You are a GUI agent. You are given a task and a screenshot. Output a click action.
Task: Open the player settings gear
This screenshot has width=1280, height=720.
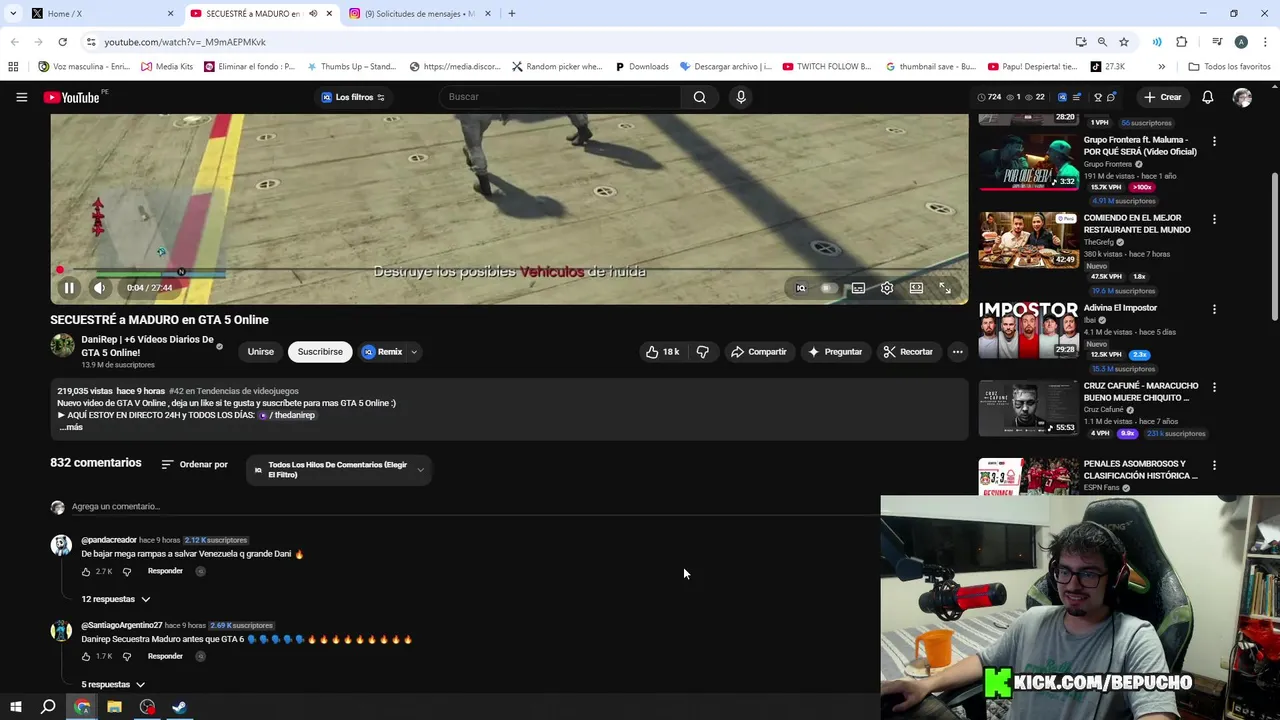[887, 288]
